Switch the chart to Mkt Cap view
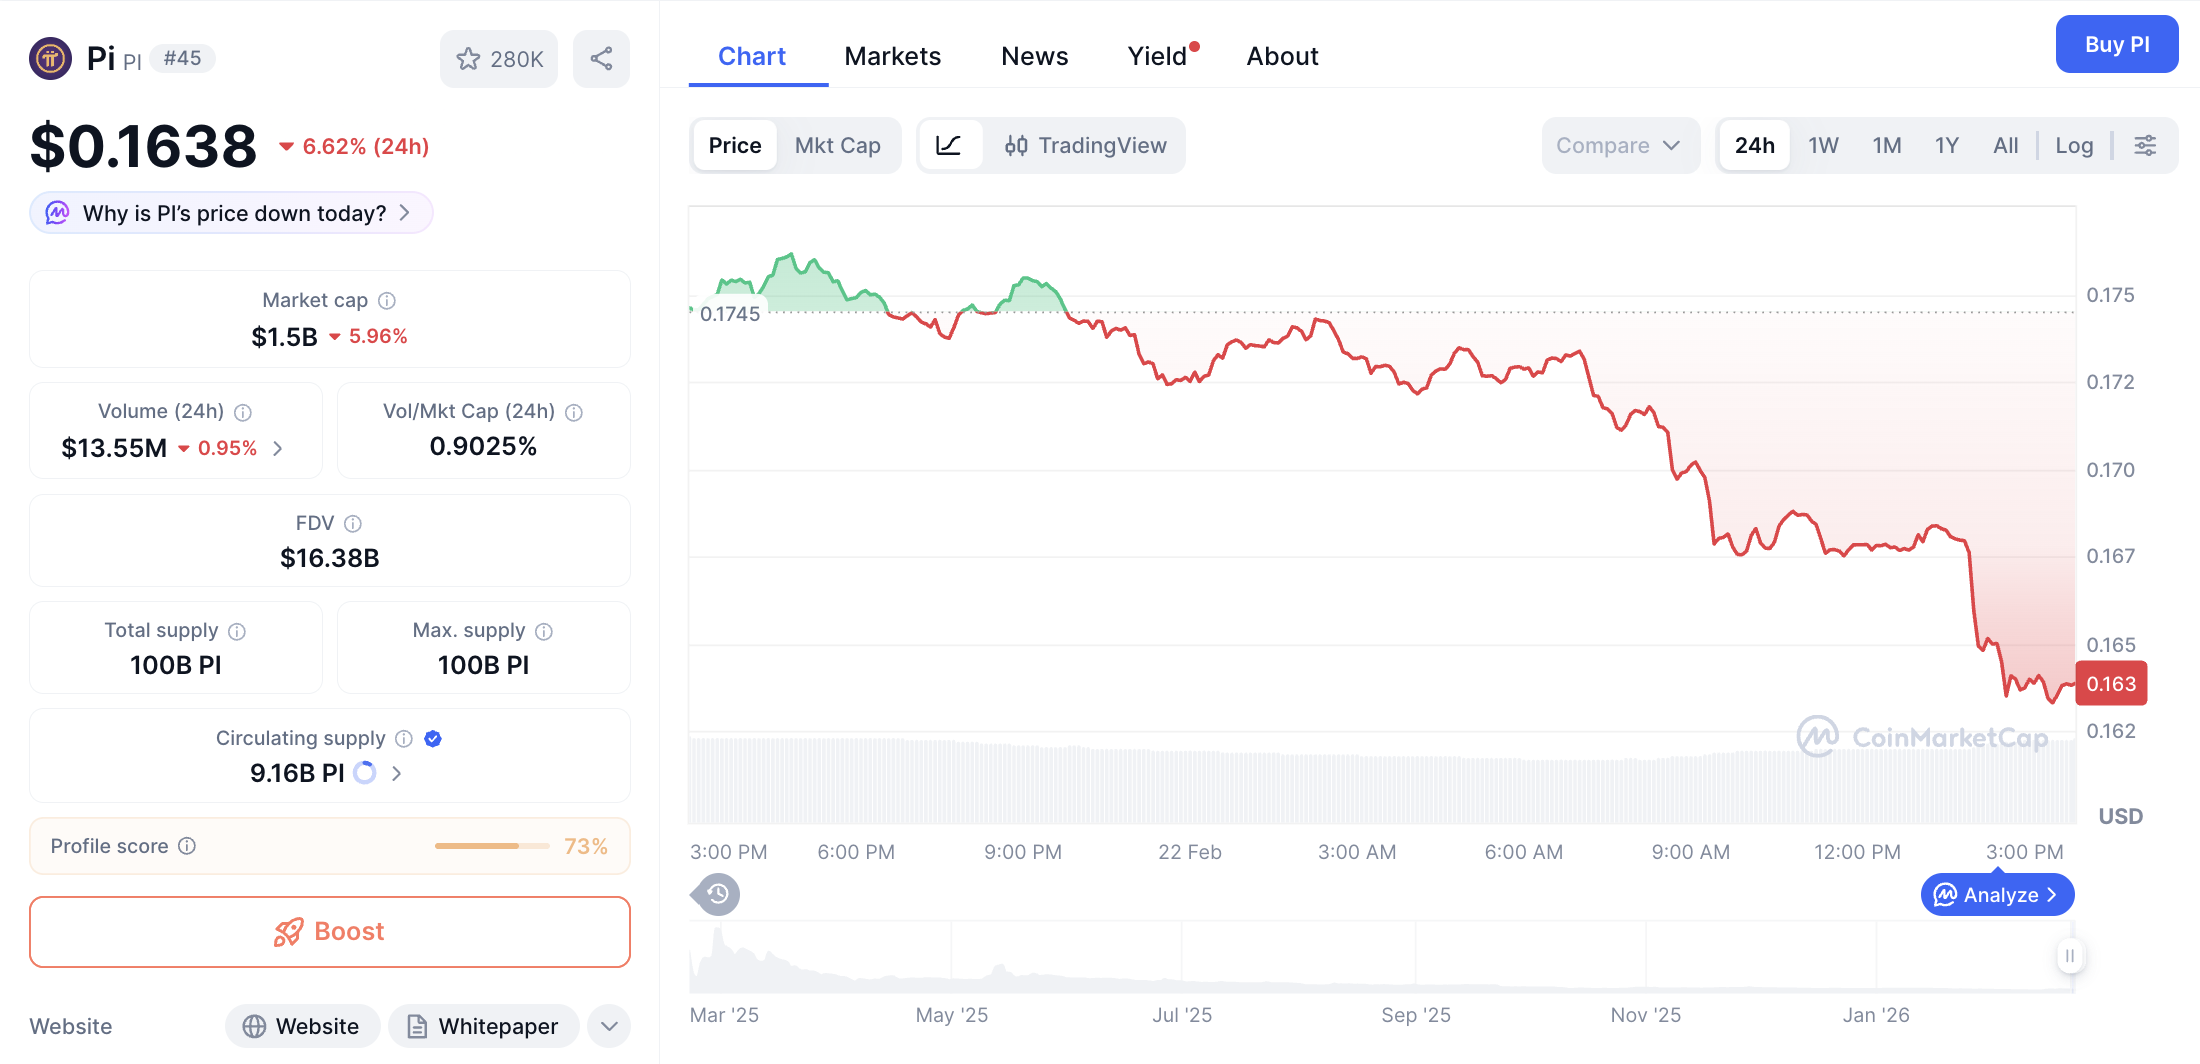 pos(838,145)
